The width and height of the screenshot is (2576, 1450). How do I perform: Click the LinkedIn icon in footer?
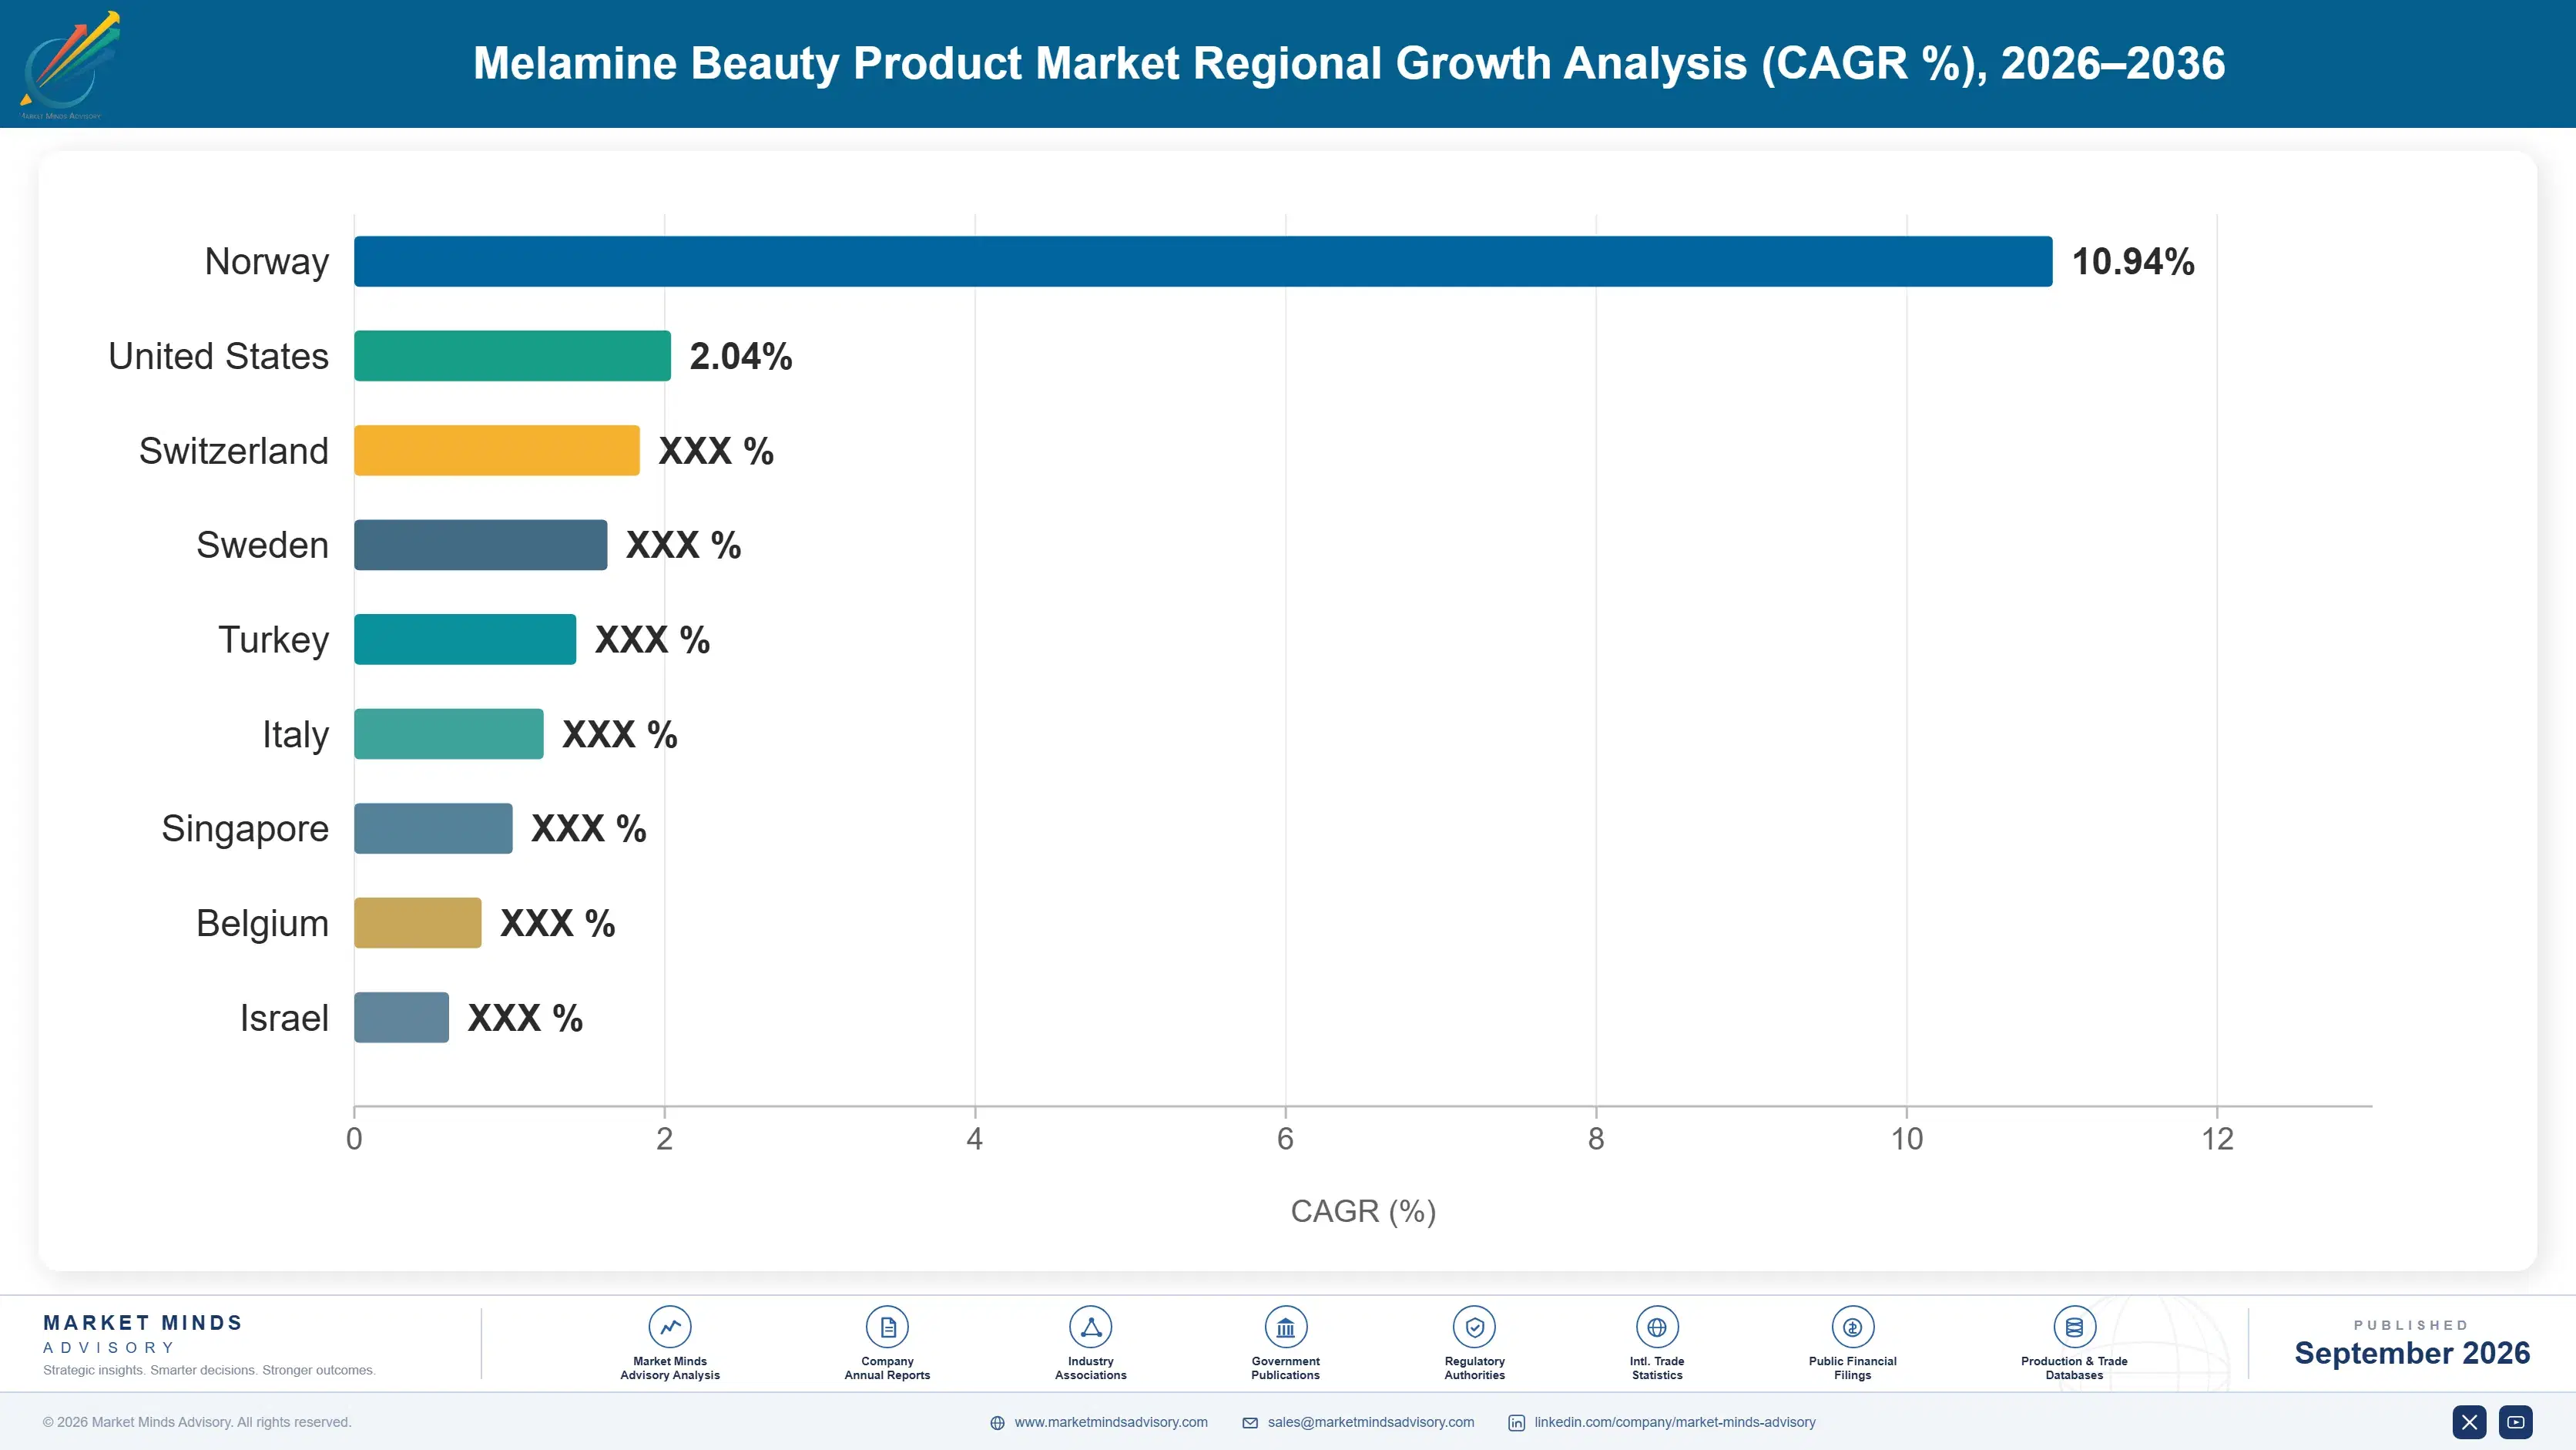click(1516, 1423)
